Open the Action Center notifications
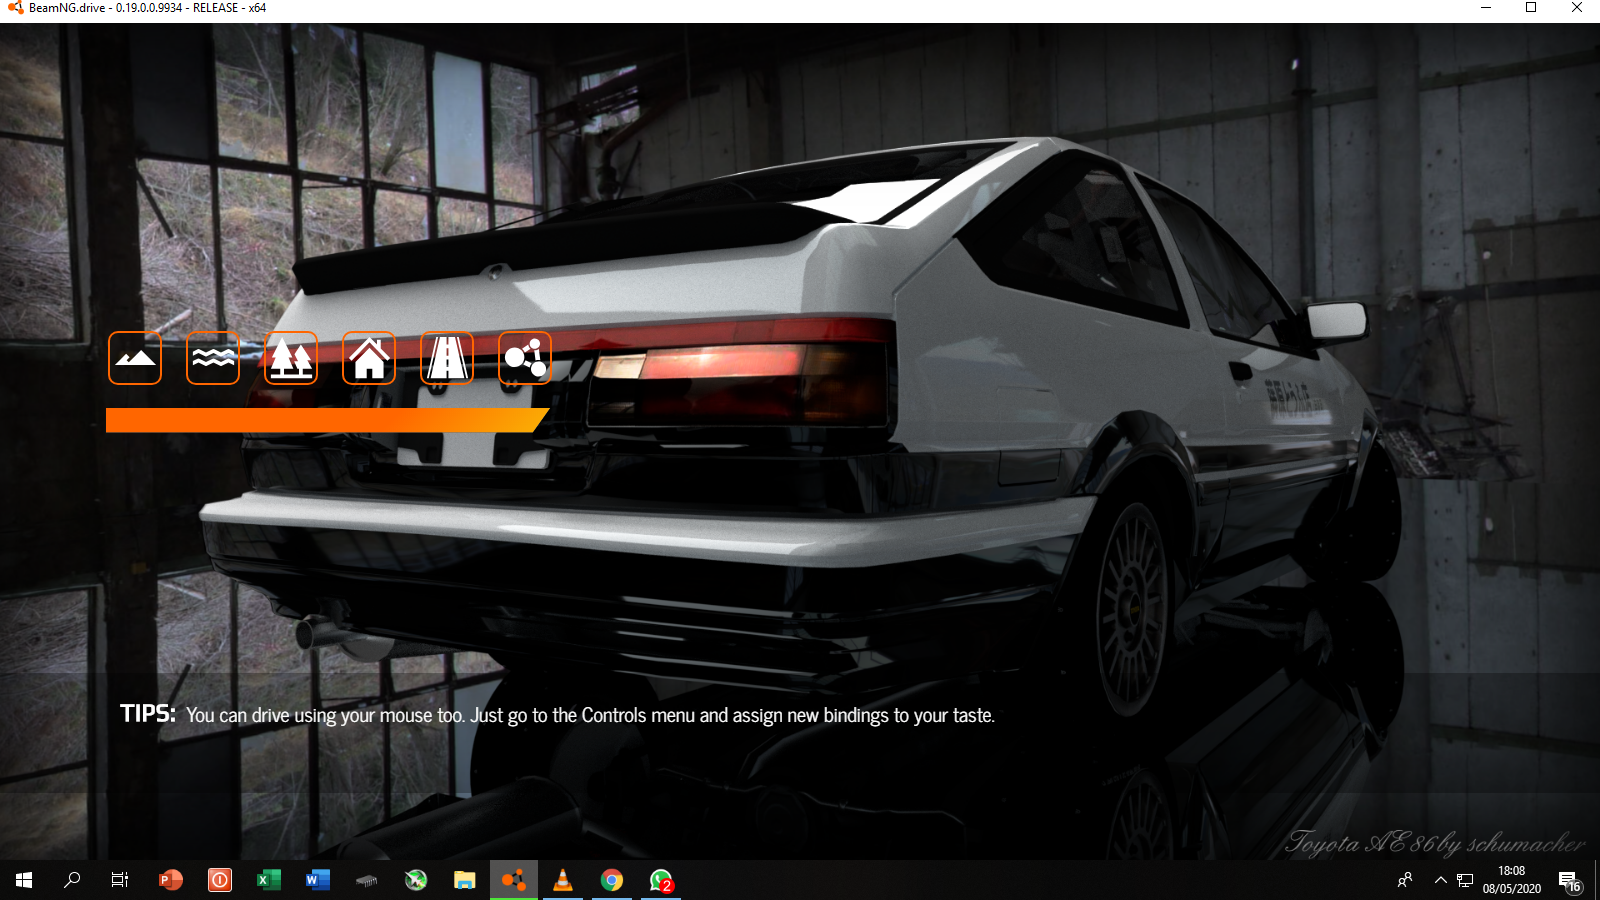 point(1570,880)
